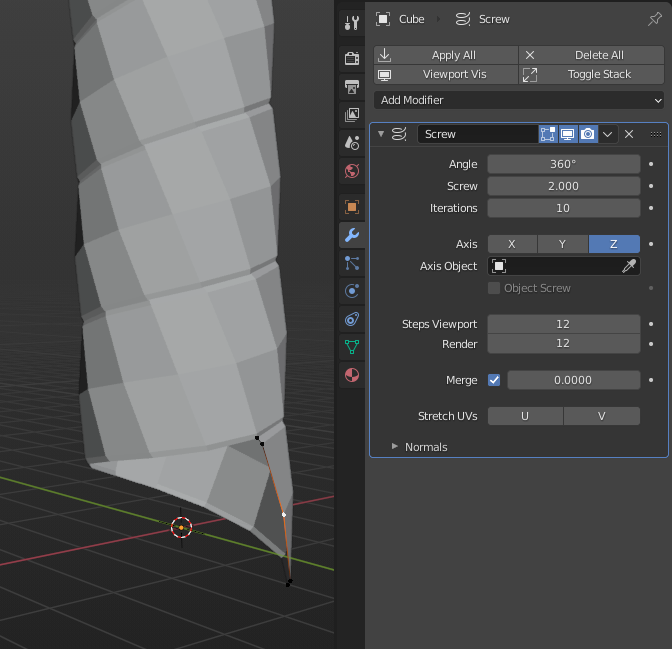The image size is (672, 649).
Task: Toggle Screw modifier viewport display
Action: click(568, 134)
